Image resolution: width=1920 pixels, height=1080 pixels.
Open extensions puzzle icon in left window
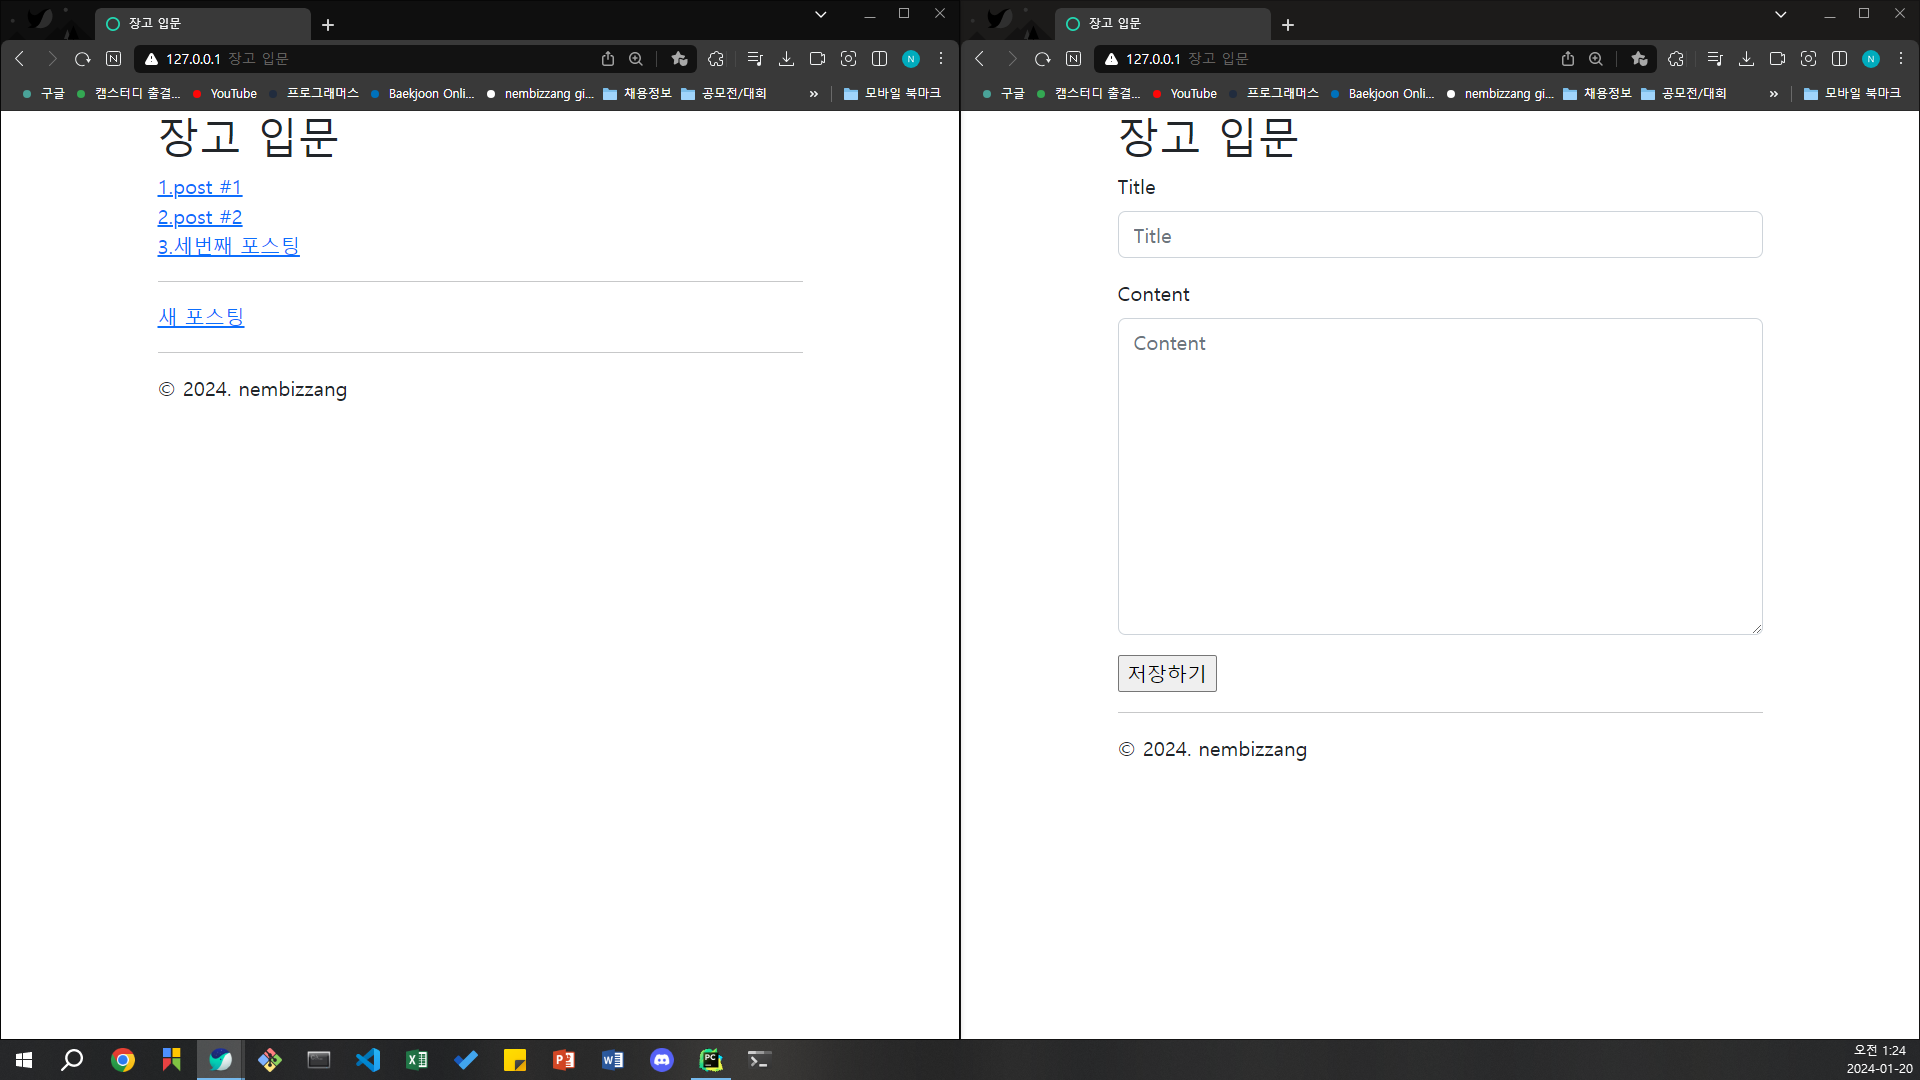(x=716, y=59)
